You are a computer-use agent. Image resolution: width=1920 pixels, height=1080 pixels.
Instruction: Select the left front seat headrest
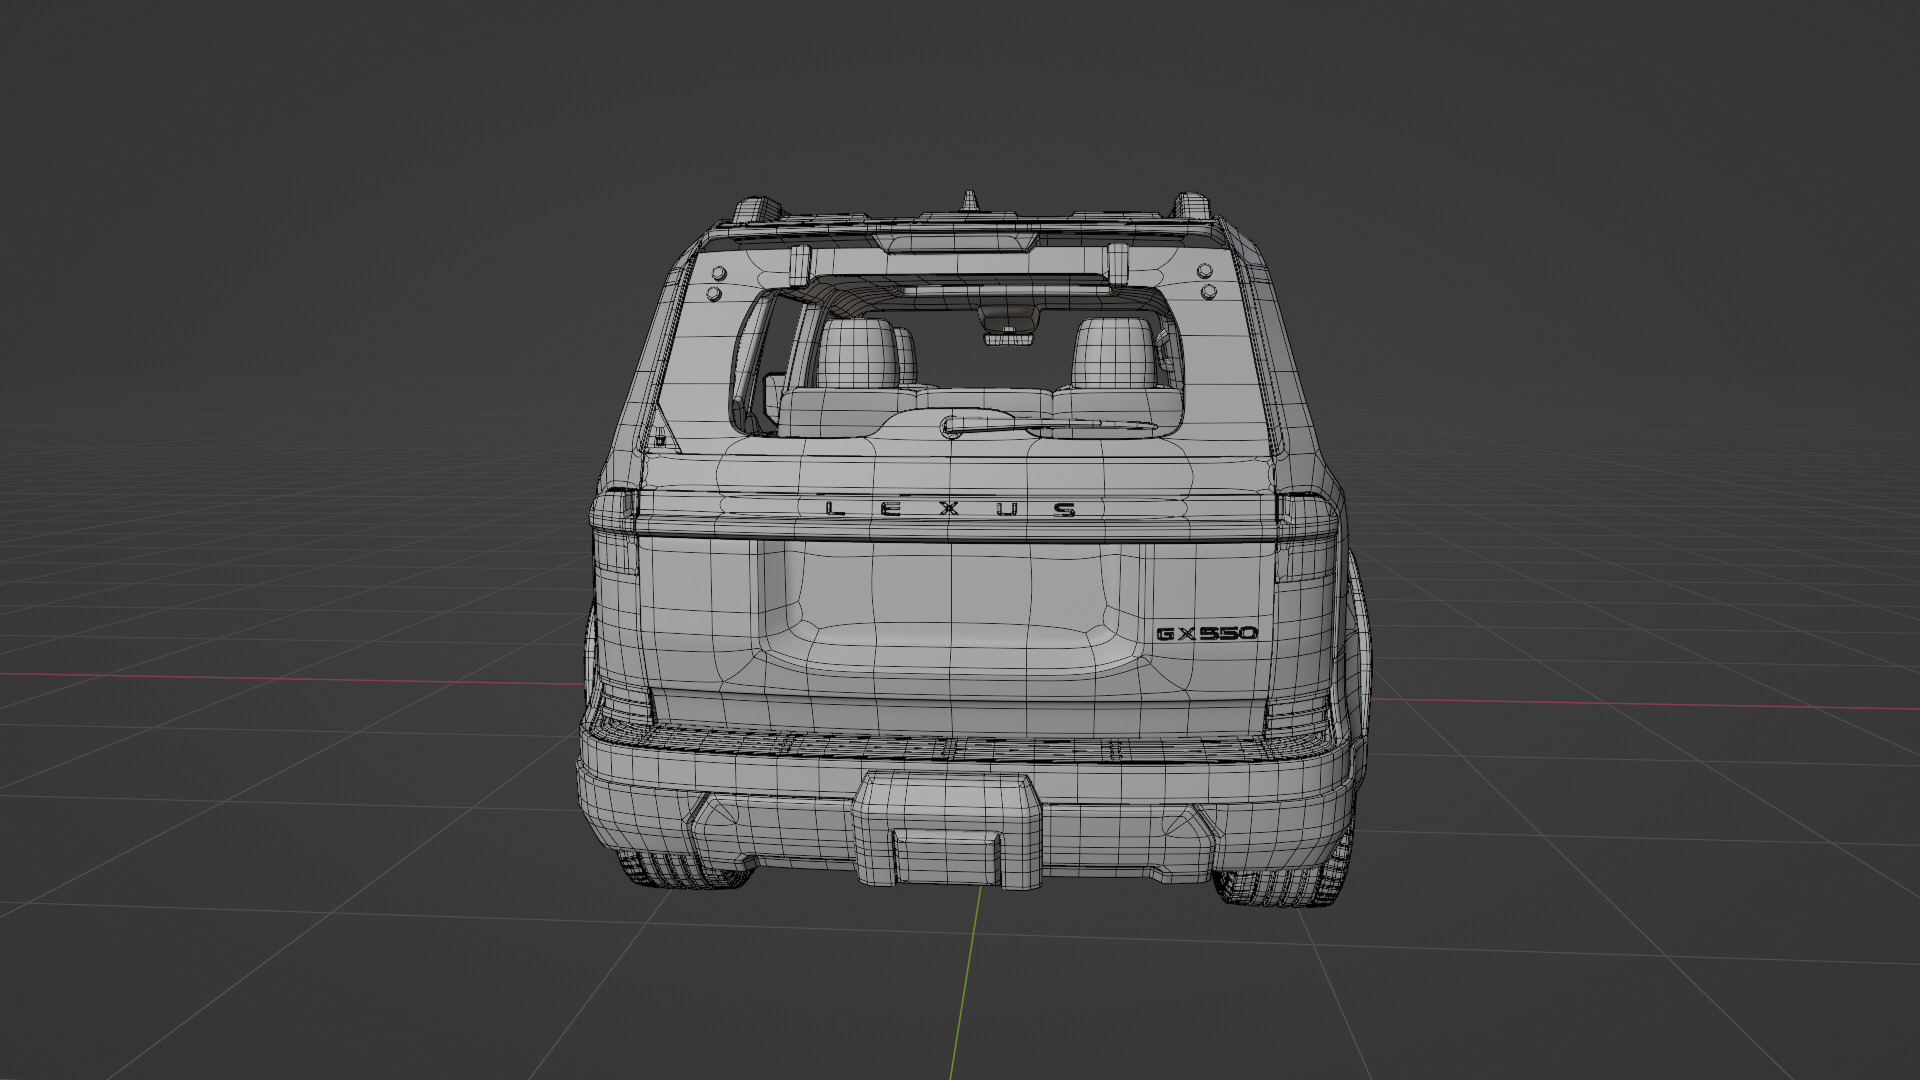pyautogui.click(x=858, y=354)
